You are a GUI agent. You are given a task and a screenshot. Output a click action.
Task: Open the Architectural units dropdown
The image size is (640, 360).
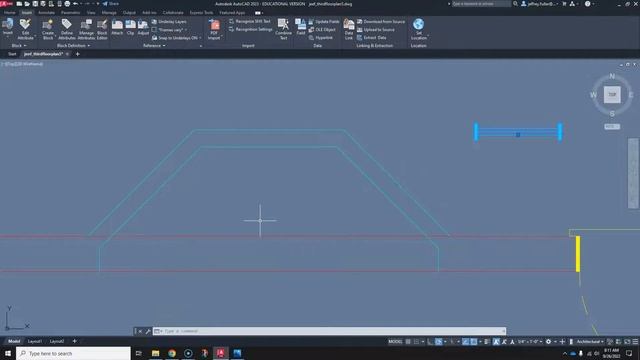tap(590, 342)
